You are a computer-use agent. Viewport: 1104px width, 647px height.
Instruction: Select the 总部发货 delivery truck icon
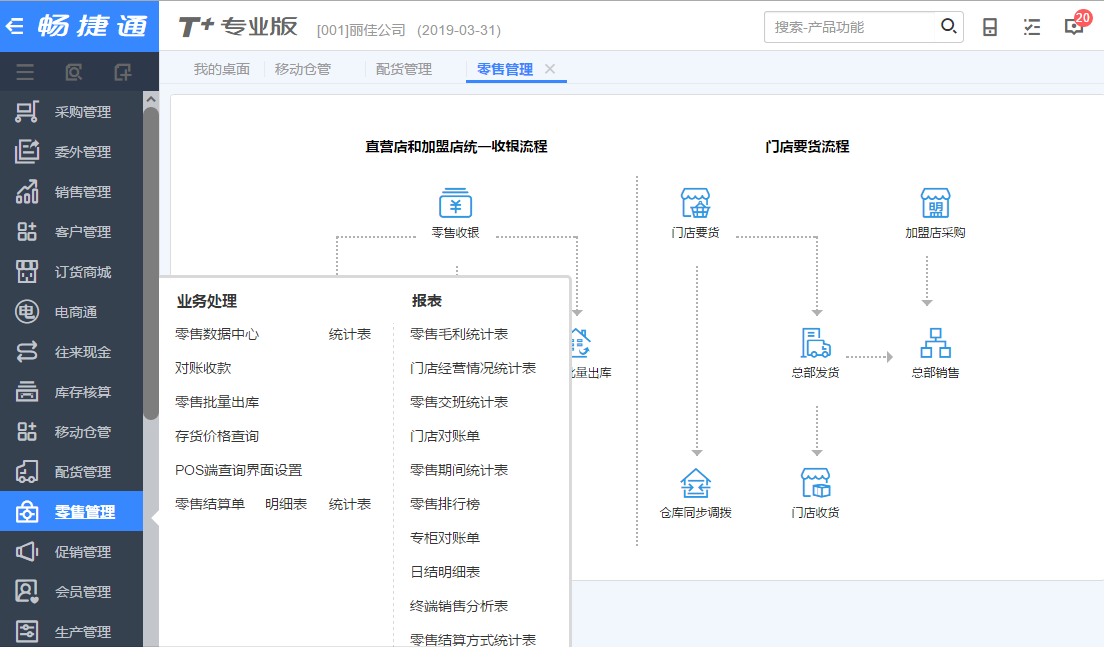(815, 343)
